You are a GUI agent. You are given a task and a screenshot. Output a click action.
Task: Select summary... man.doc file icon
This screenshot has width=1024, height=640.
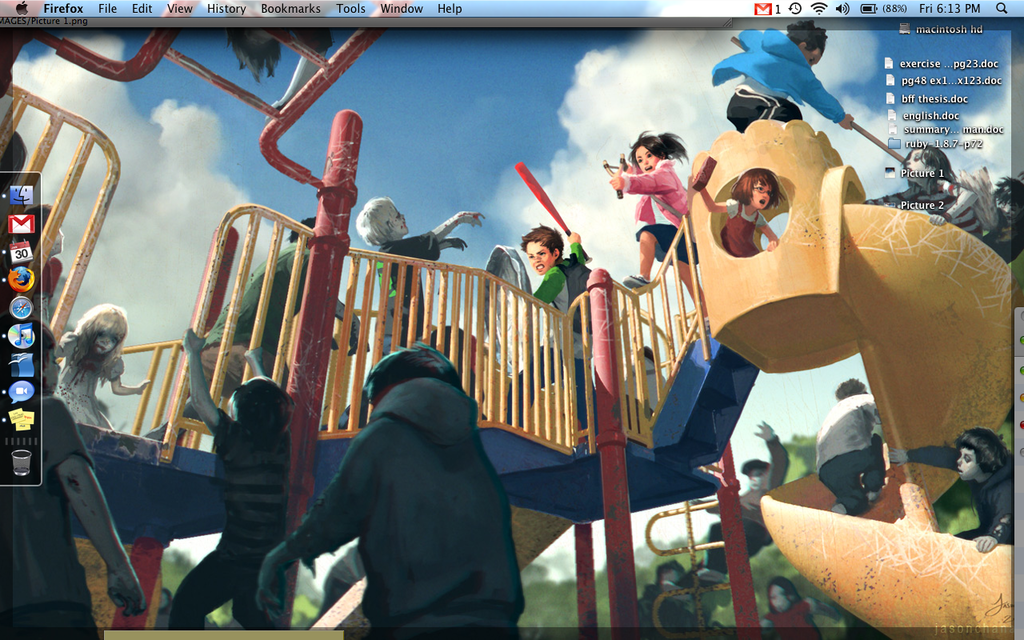pyautogui.click(x=893, y=129)
